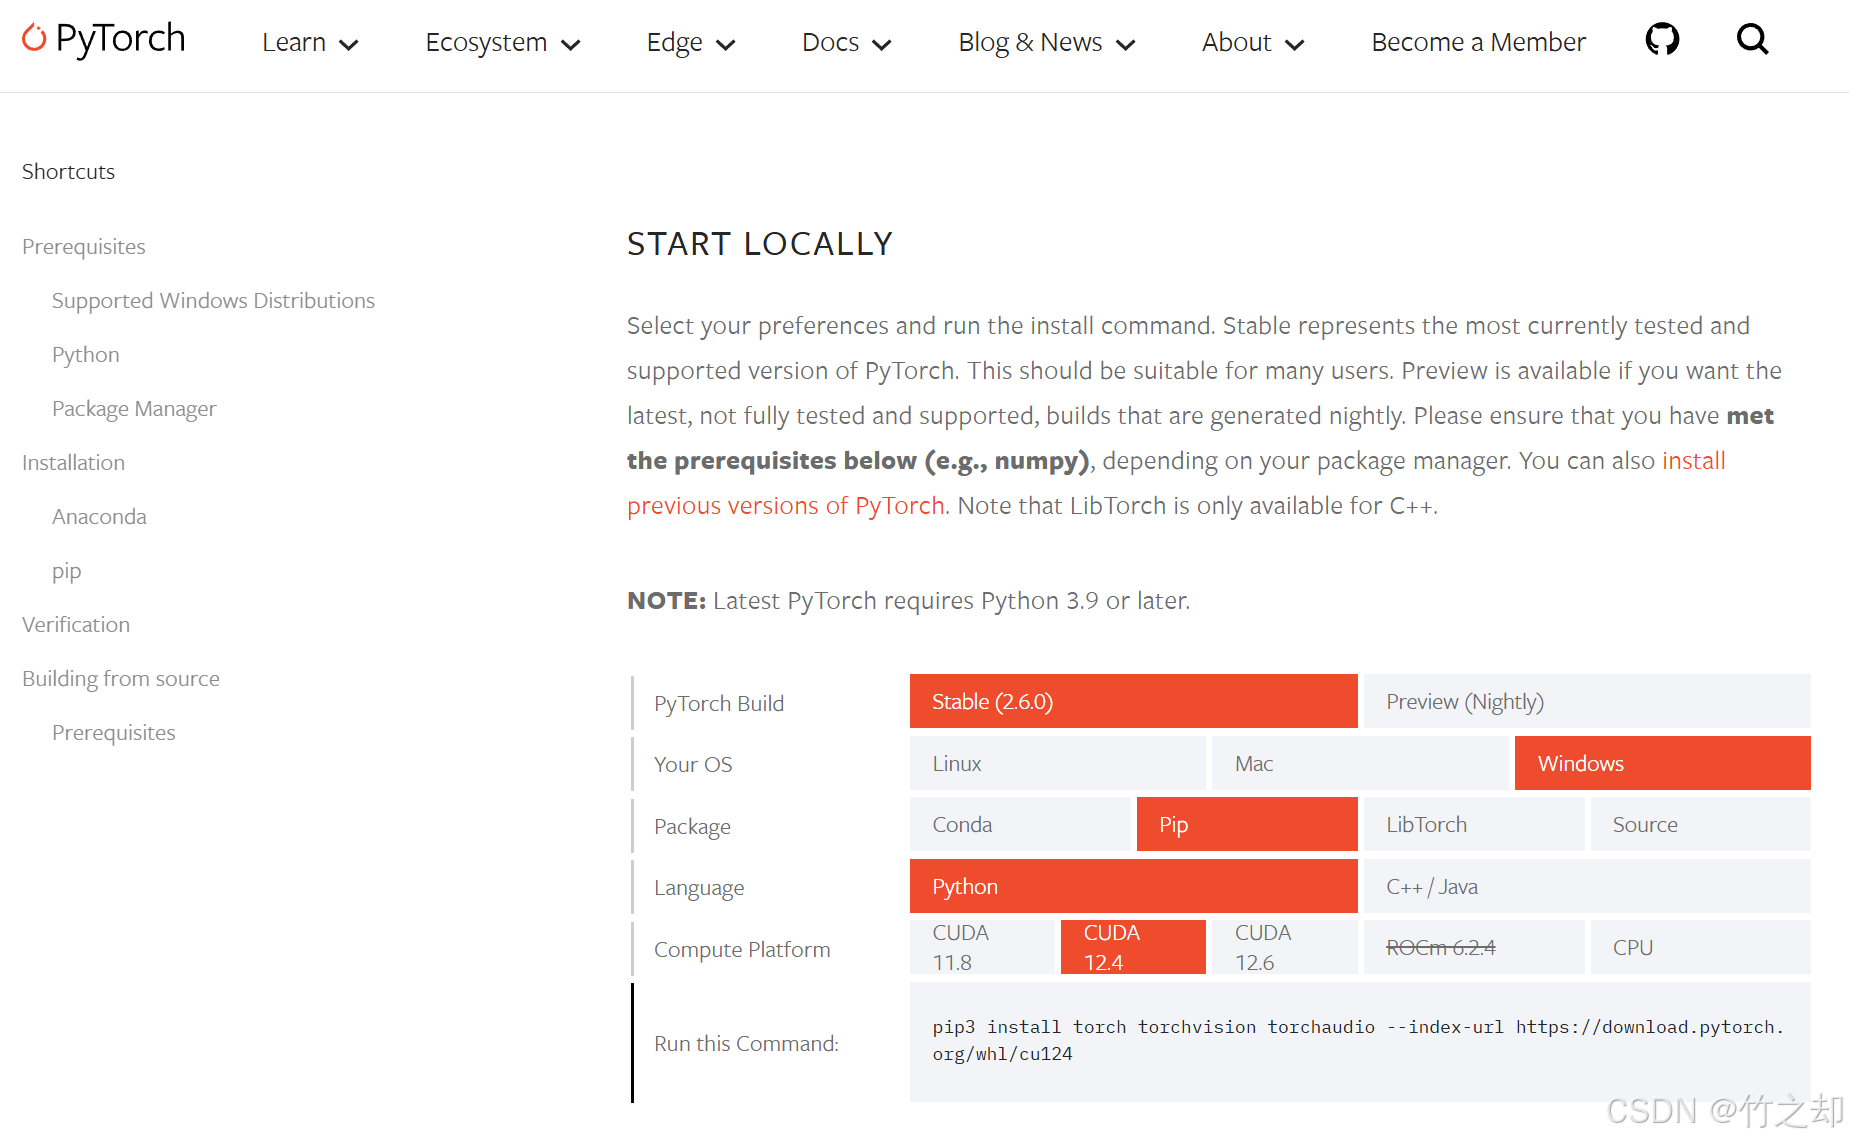Click the pip3 install command text
Screen dimensions: 1849x1143
pos(1358,1040)
